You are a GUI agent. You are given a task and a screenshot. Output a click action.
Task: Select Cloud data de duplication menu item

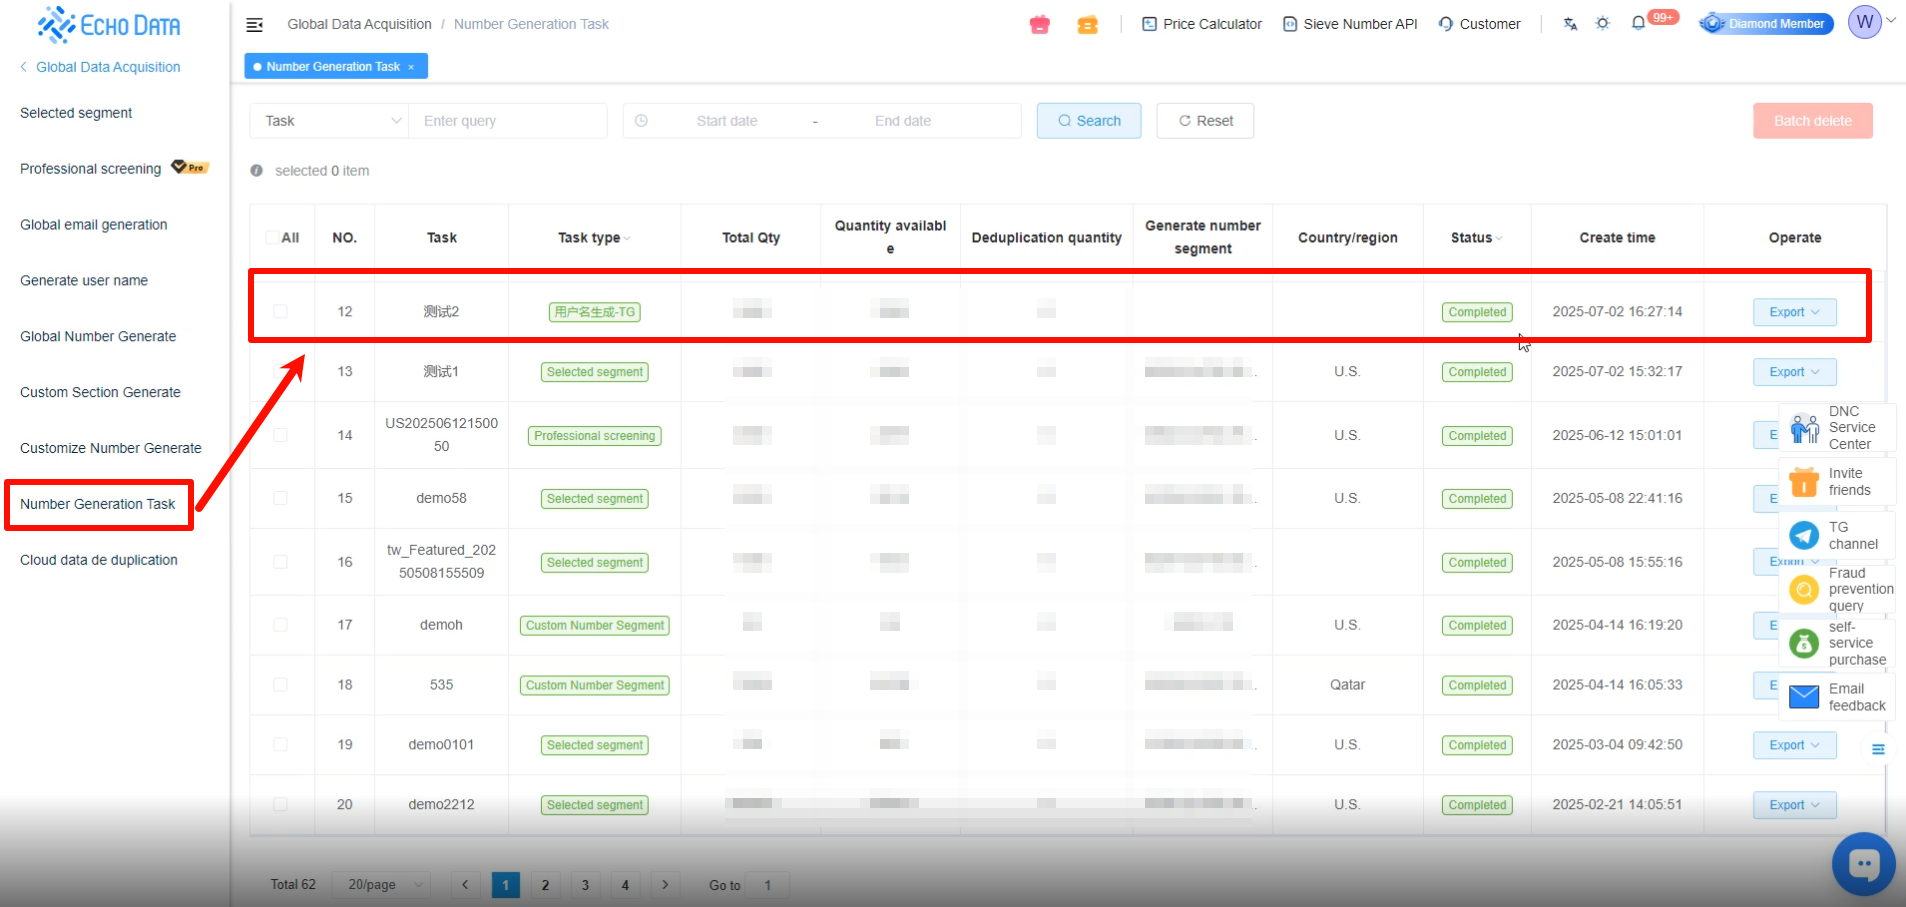coord(99,560)
